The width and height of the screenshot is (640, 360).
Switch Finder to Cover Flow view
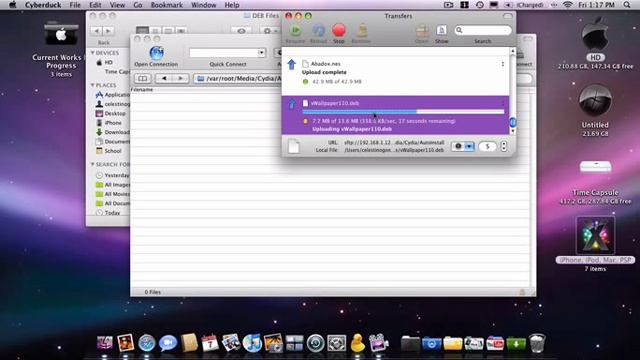pyautogui.click(x=181, y=31)
